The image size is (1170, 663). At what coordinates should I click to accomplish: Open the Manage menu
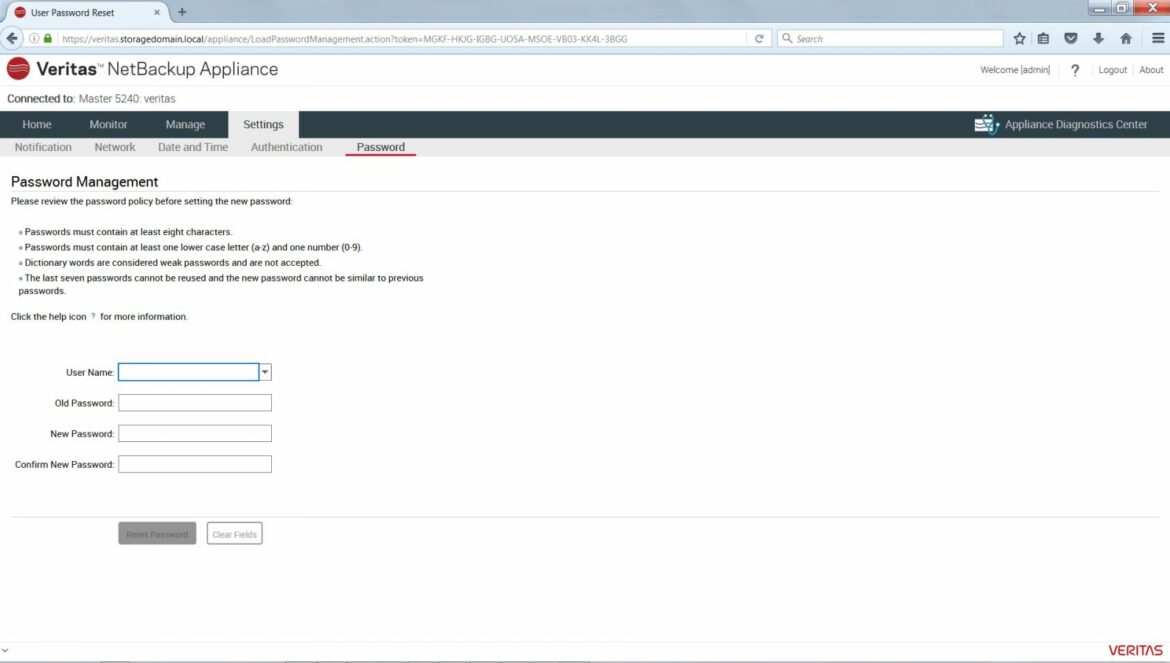(x=185, y=125)
